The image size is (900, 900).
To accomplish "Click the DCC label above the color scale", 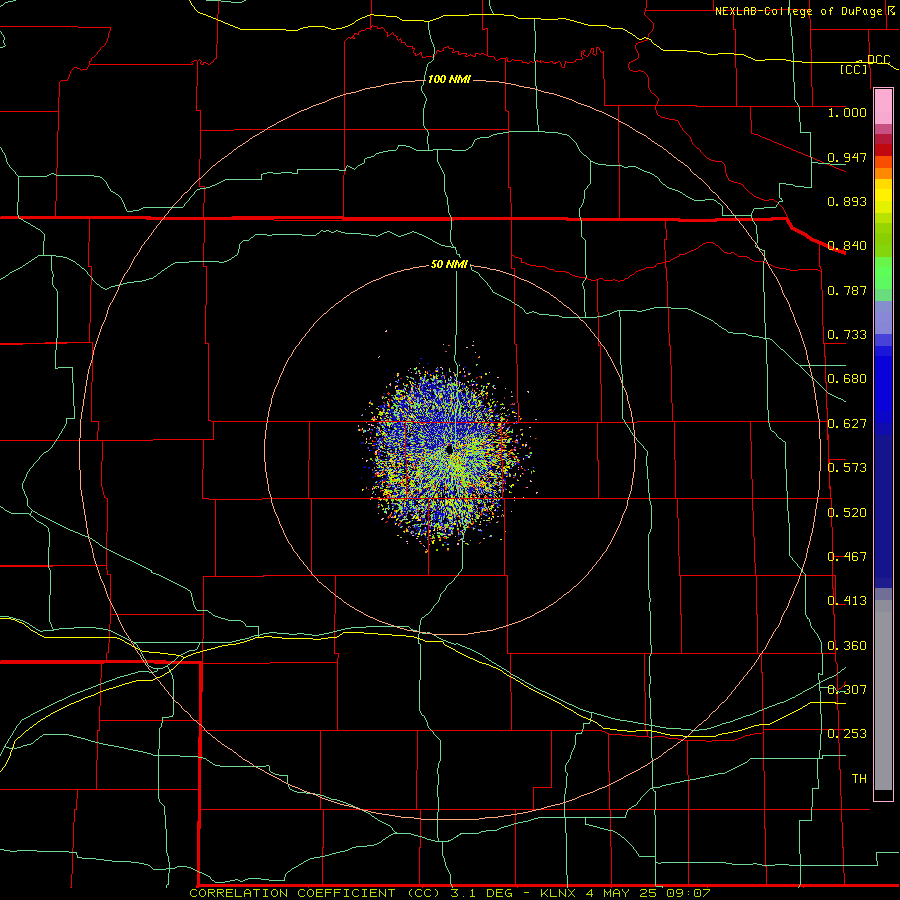I will click(878, 59).
